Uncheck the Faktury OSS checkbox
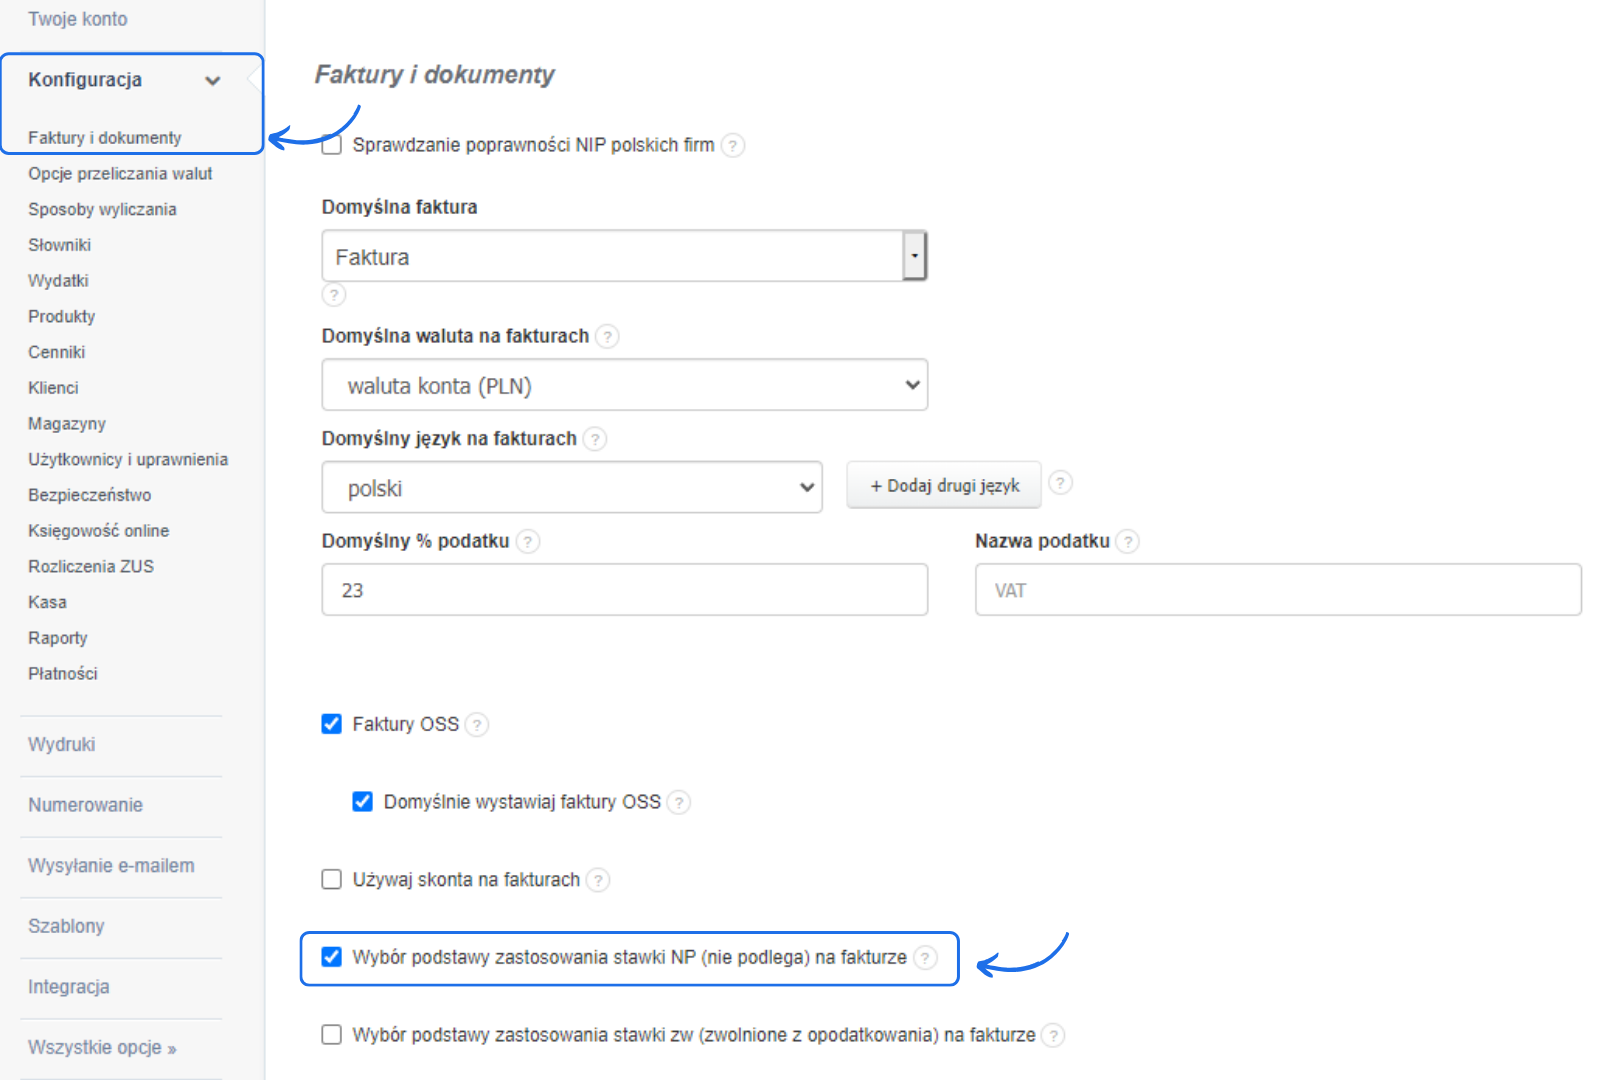1604x1080 pixels. [332, 724]
